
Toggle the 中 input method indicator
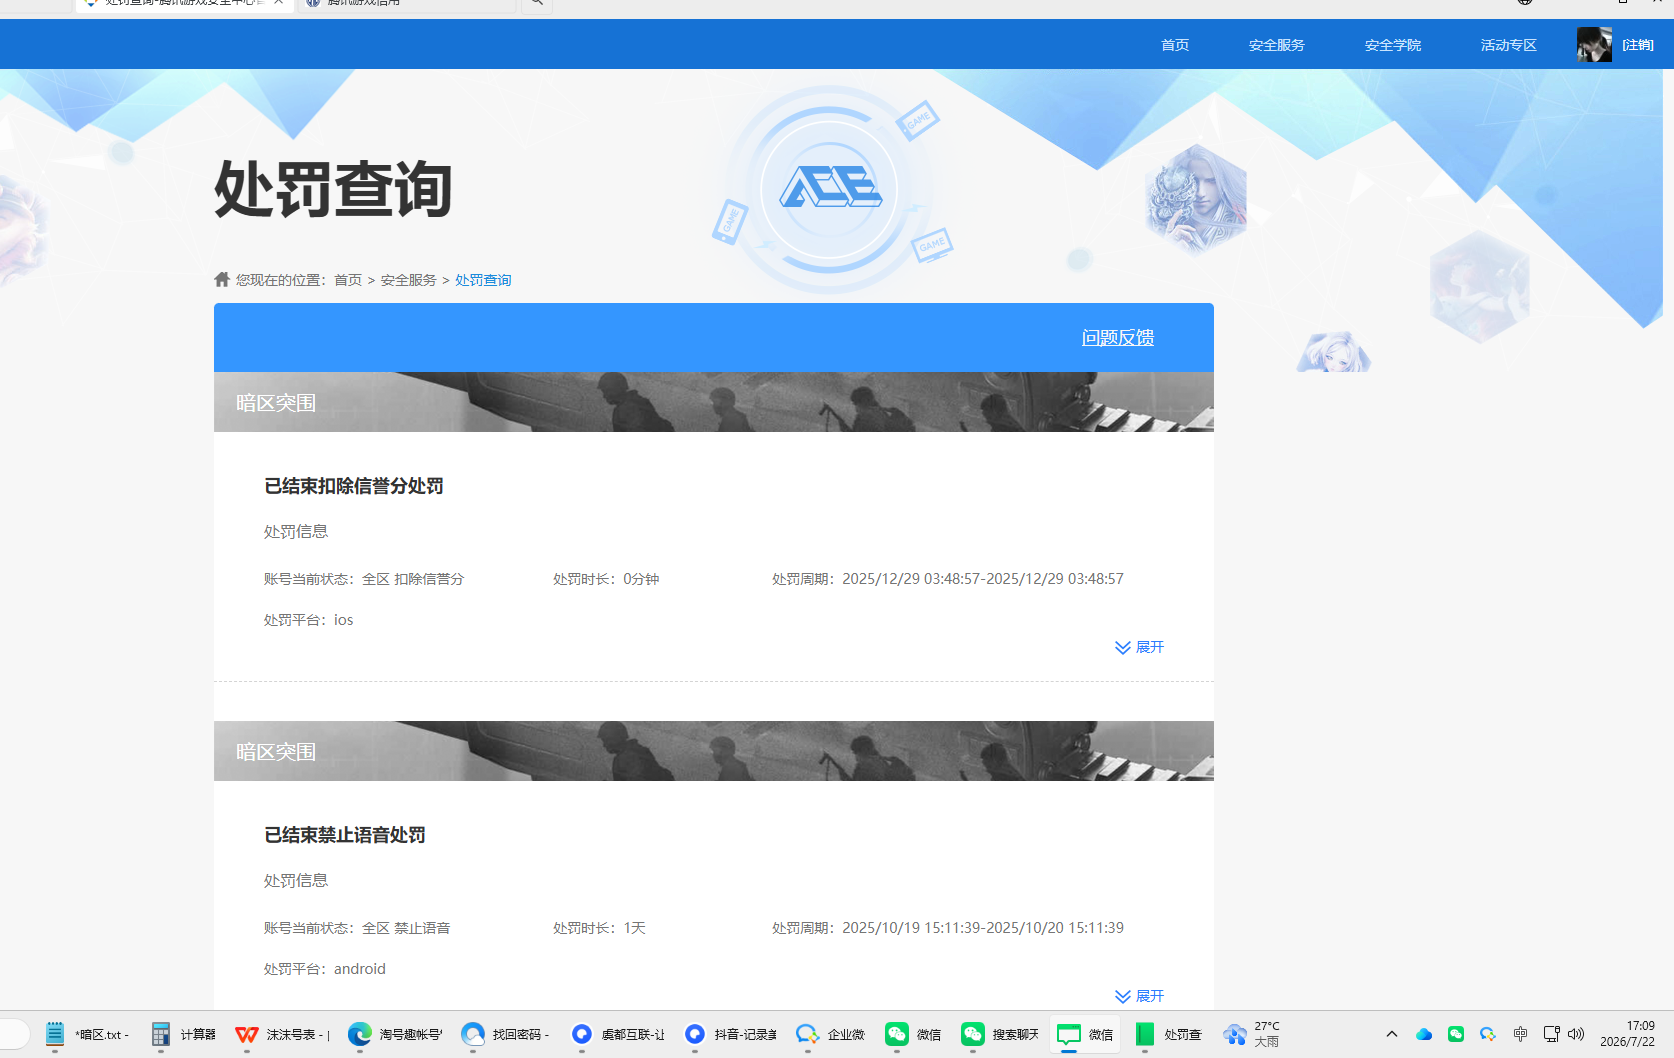click(1520, 1034)
